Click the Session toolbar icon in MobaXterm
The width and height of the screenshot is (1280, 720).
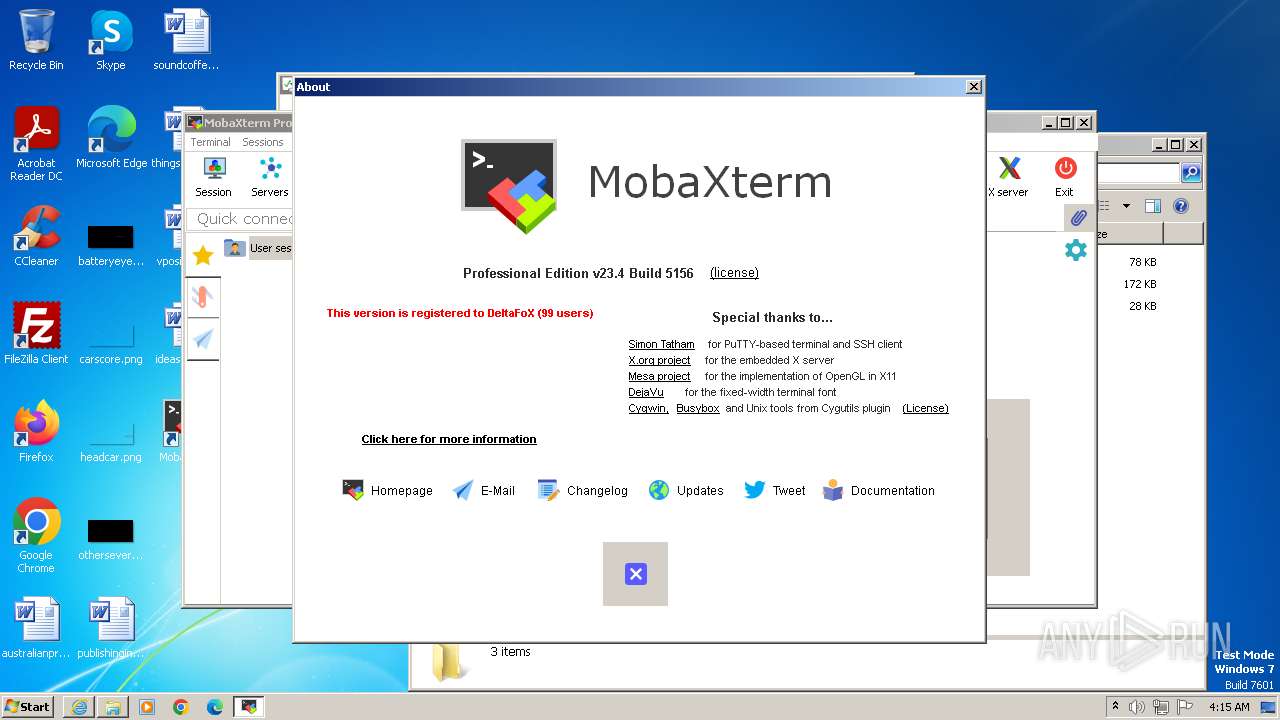point(213,176)
